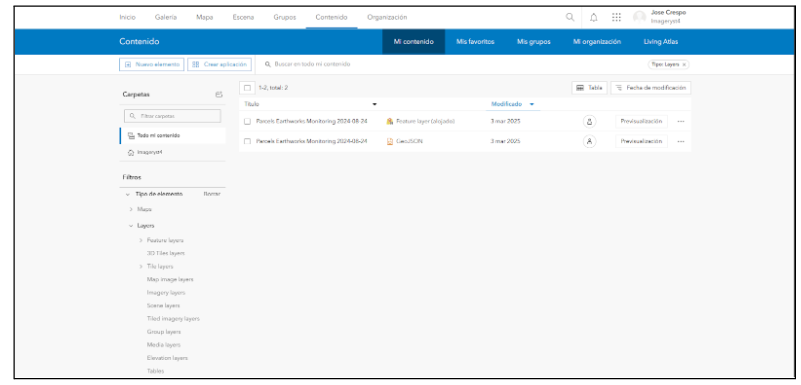This screenshot has height=385, width=801.
Task: Expand the Tile layers subcategory
Action: [140, 267]
